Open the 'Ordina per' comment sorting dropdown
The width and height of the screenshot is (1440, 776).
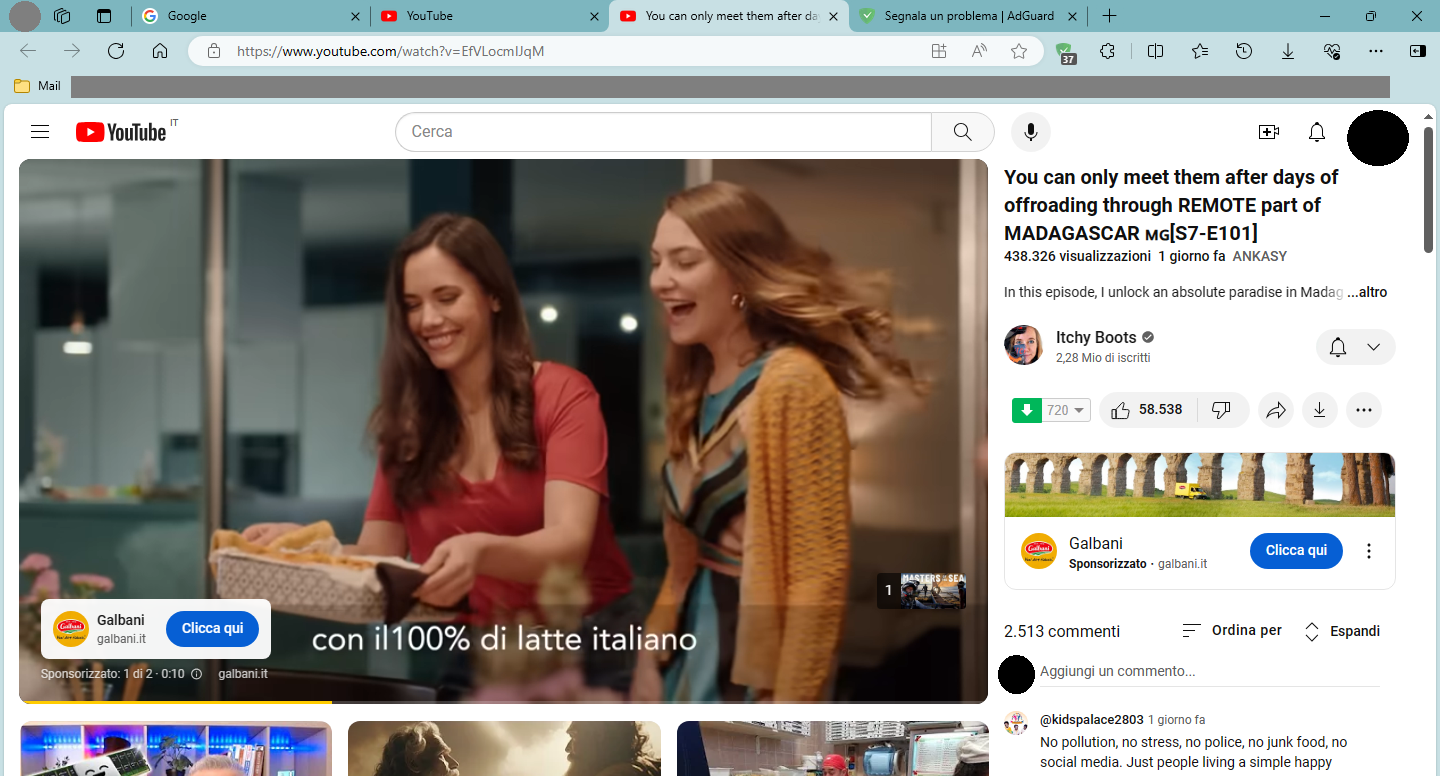click(x=1231, y=630)
